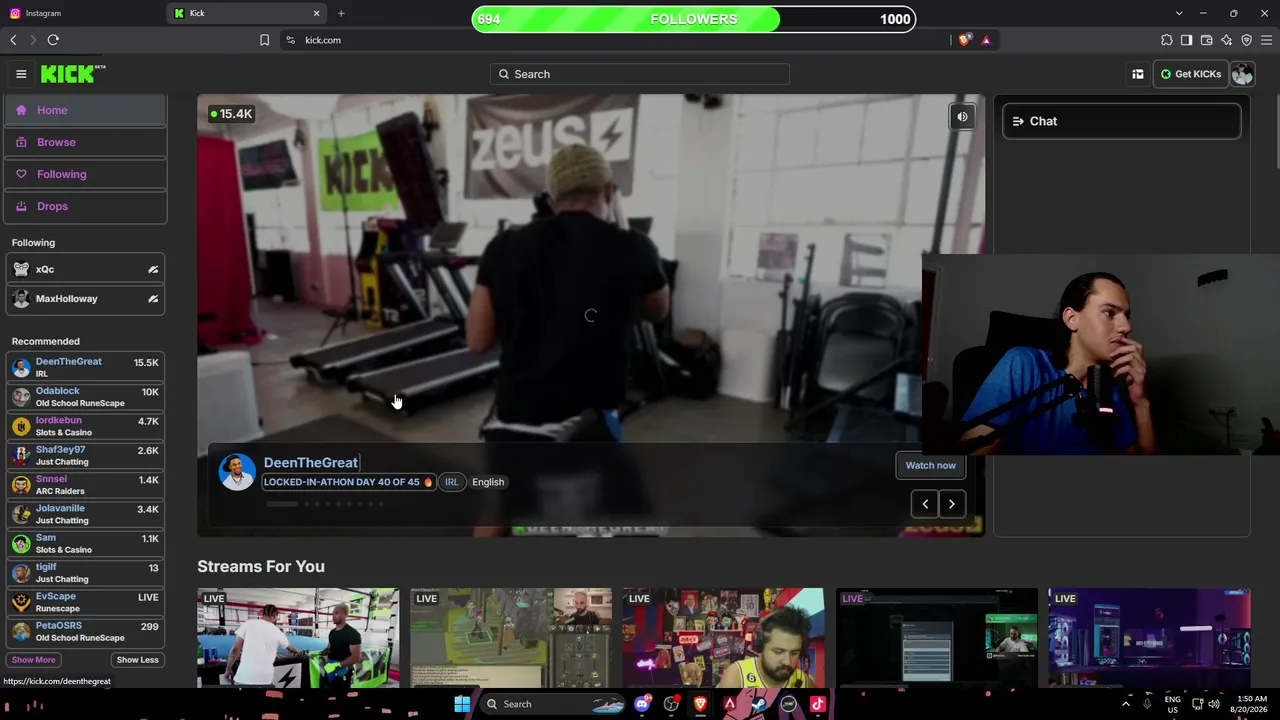
Task: Open recommended channel lordkebun
Action: coord(86,426)
